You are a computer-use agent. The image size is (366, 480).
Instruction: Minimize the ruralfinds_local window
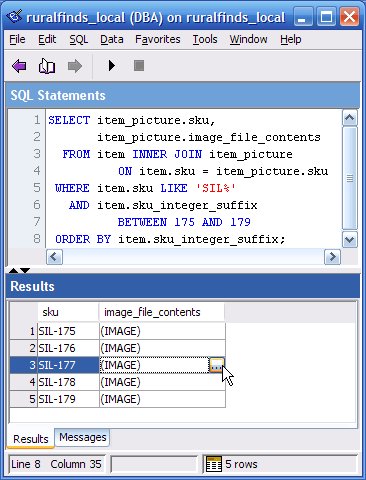pos(302,17)
